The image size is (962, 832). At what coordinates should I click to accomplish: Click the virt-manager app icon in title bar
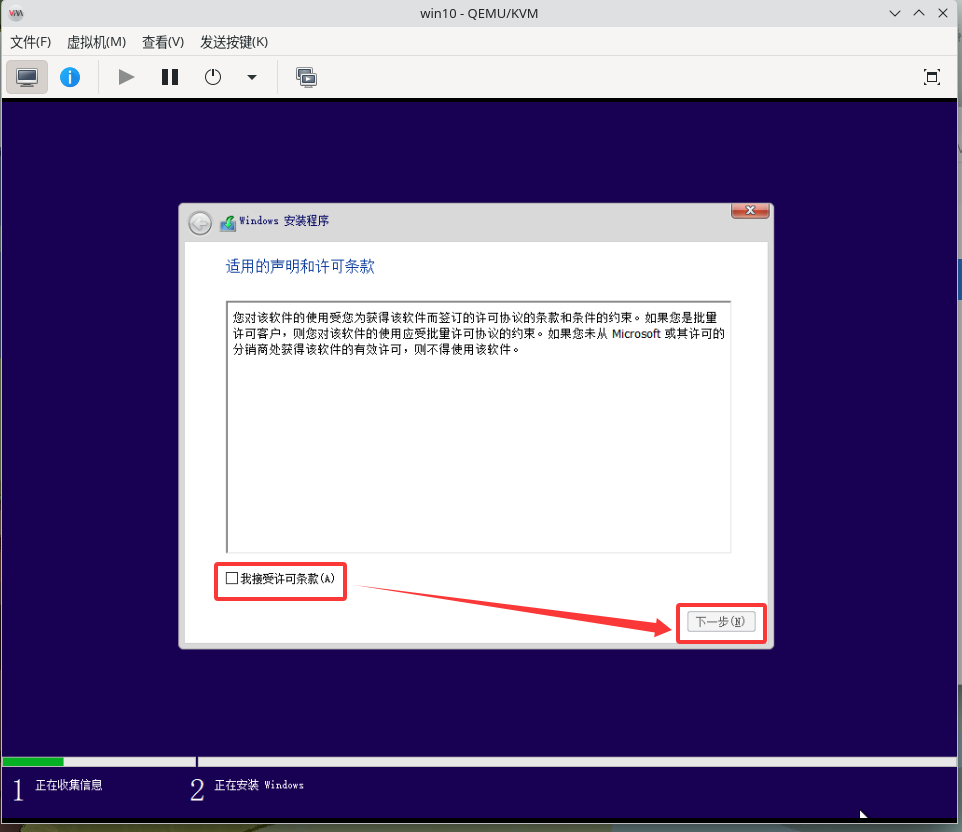click(x=17, y=13)
